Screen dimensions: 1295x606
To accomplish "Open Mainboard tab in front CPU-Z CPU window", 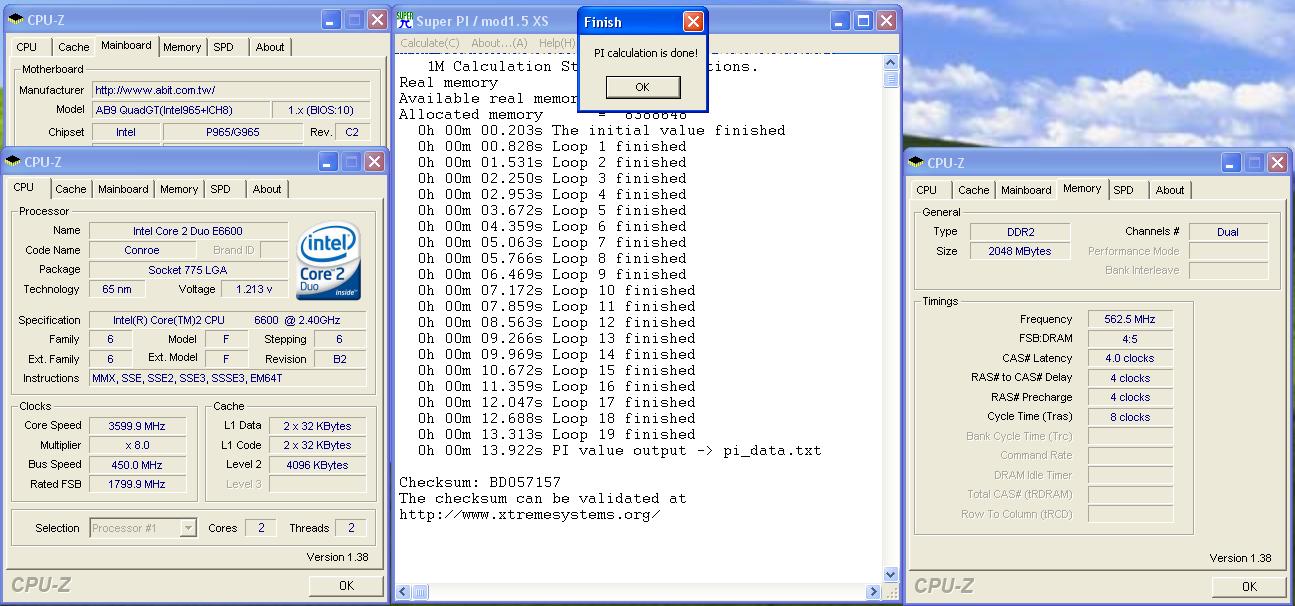I will tap(123, 189).
